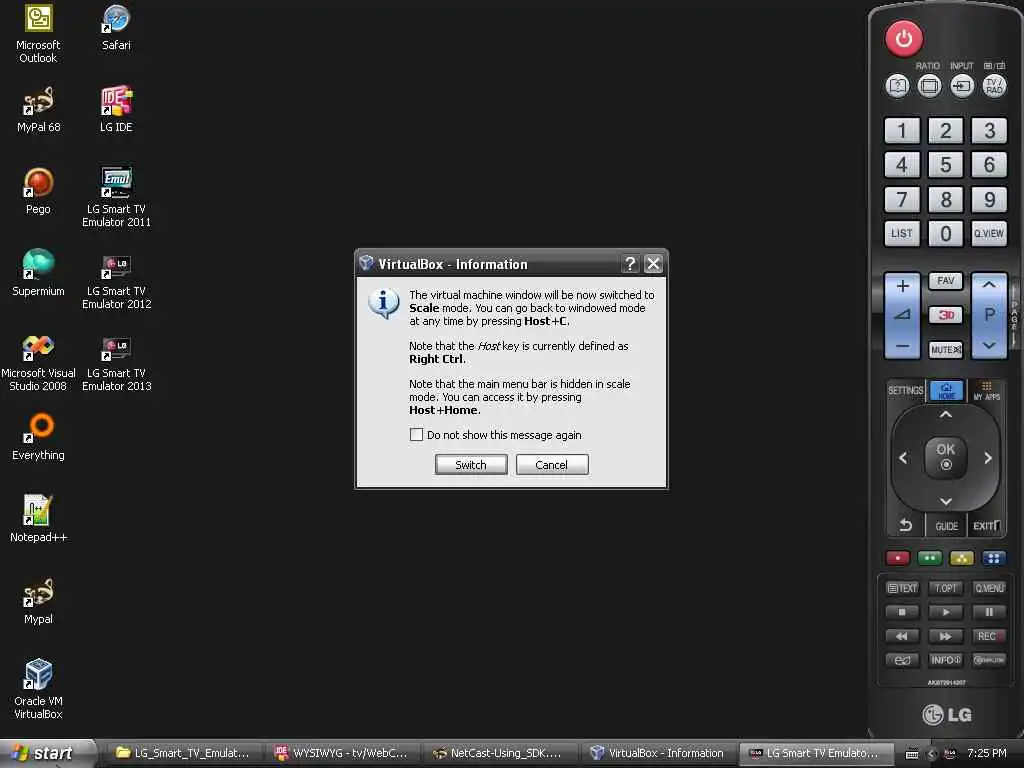The width and height of the screenshot is (1024, 768).
Task: Click the help question mark in dialog title bar
Action: point(630,264)
